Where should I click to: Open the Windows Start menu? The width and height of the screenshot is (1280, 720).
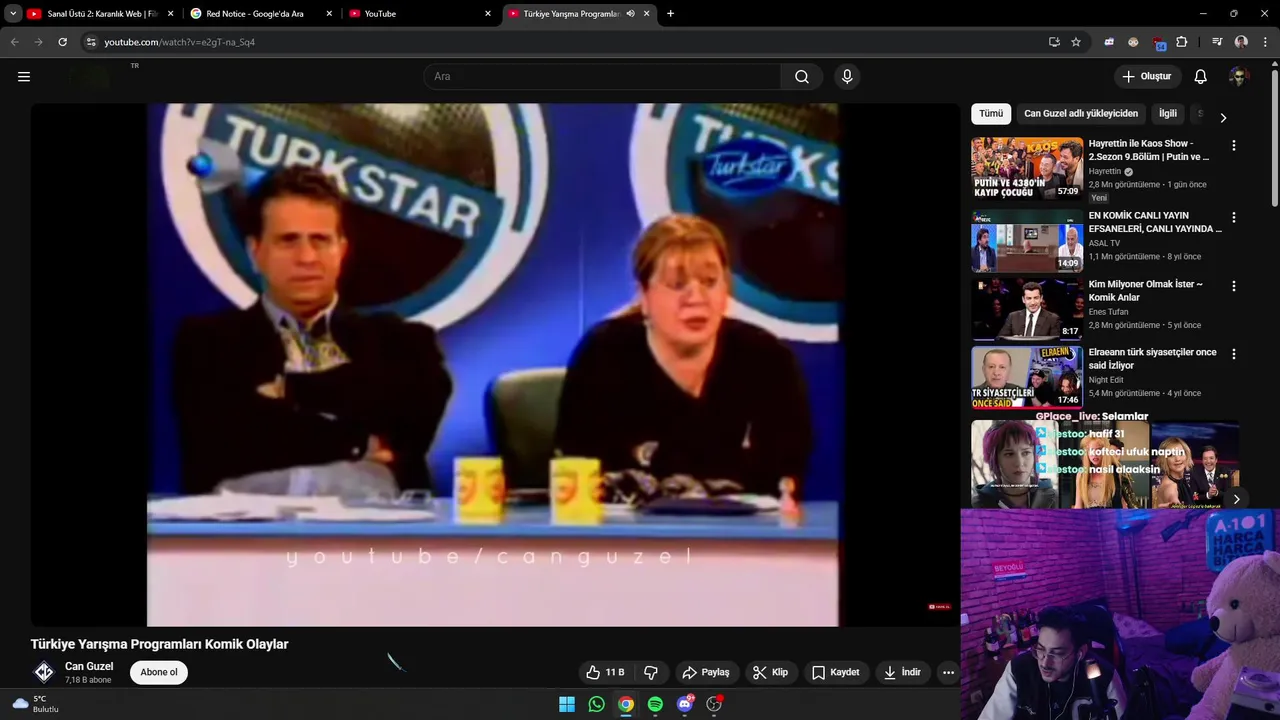(567, 704)
